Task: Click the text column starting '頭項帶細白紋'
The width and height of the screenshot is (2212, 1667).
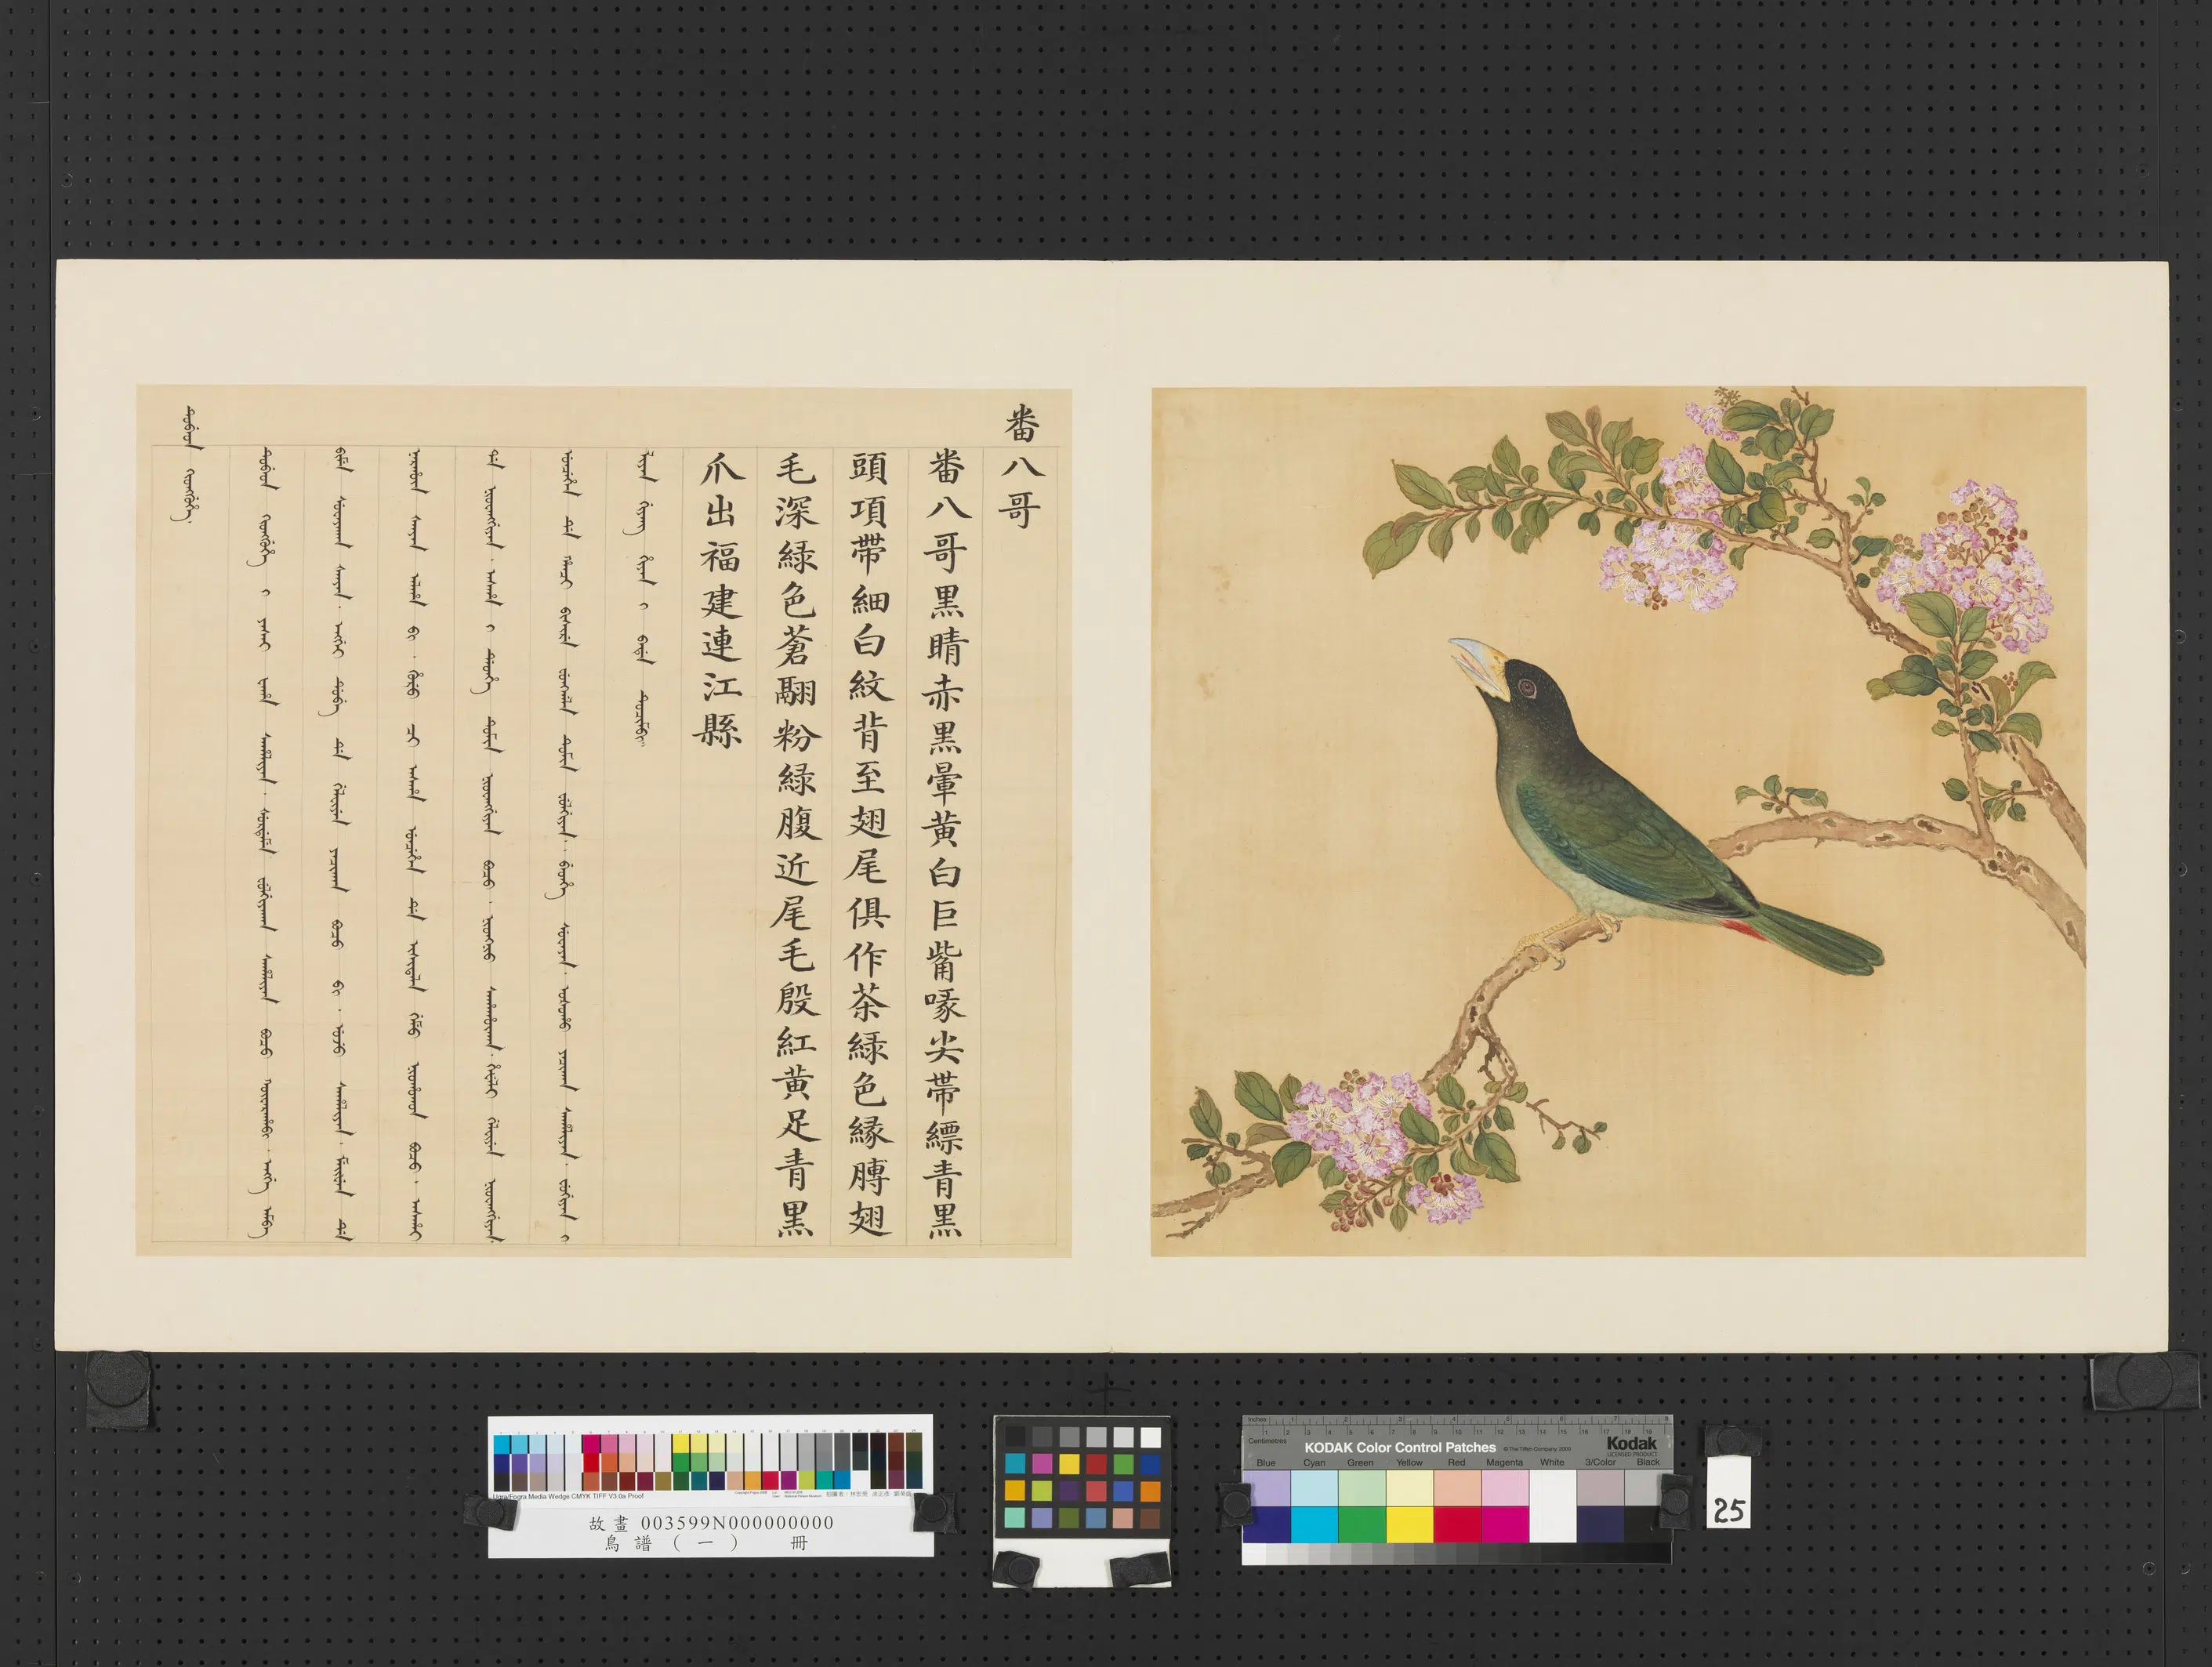Action: coord(869,843)
